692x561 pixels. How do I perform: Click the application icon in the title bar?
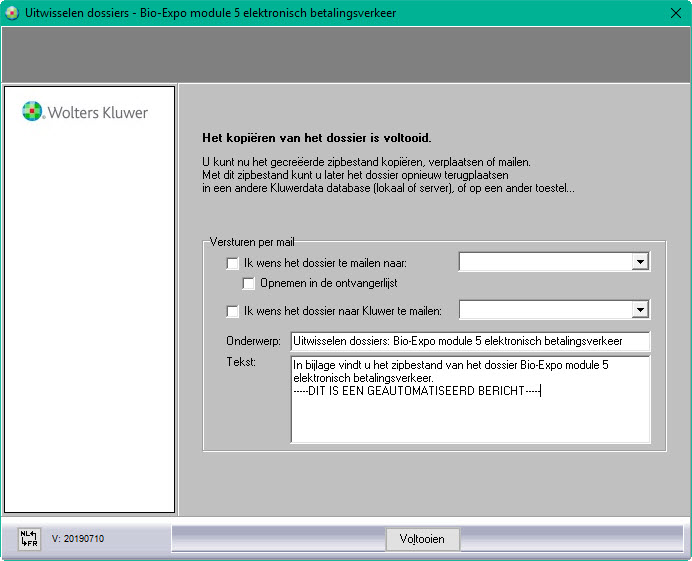coord(13,14)
